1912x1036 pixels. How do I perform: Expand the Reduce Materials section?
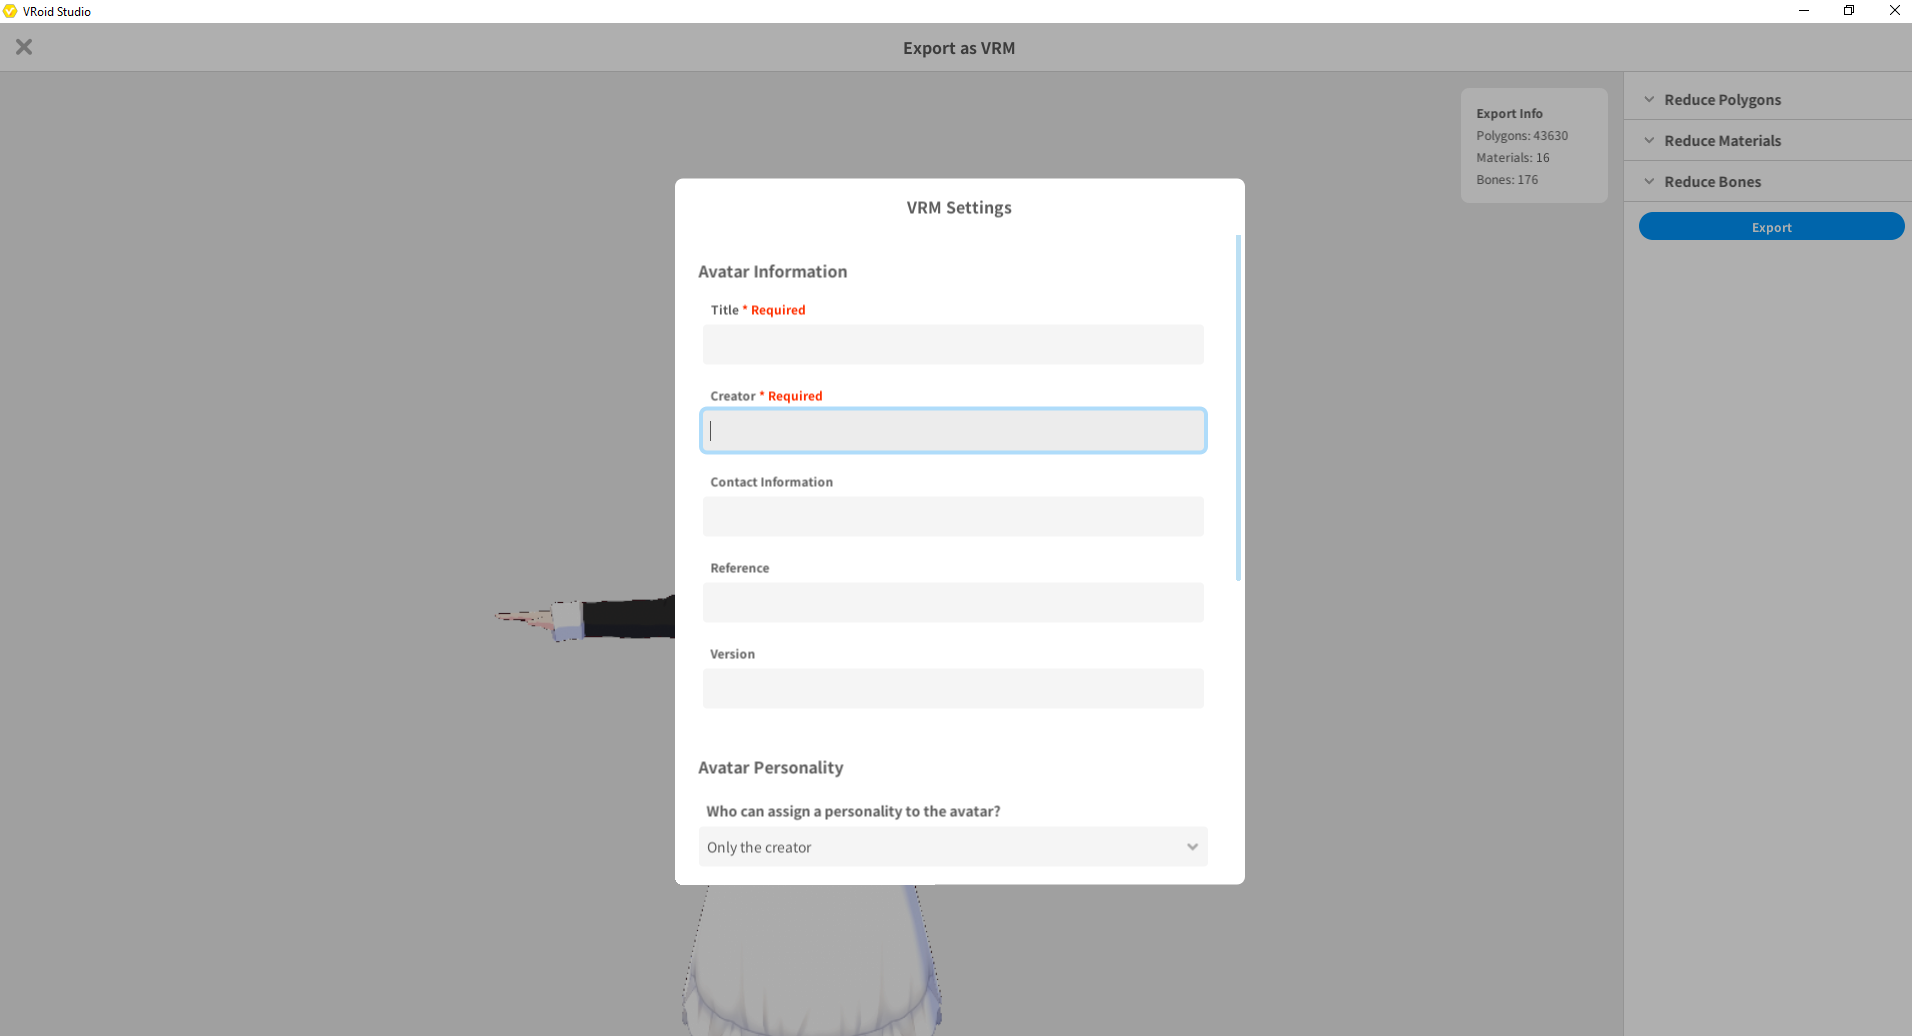[x=1767, y=141]
